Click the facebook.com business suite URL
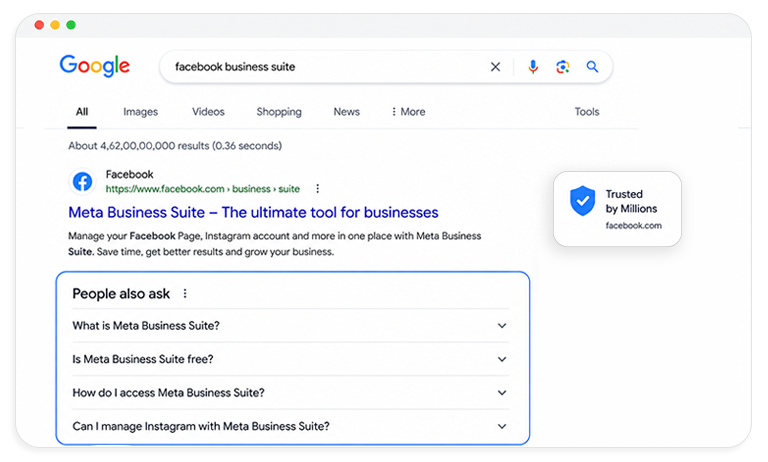 [x=203, y=189]
